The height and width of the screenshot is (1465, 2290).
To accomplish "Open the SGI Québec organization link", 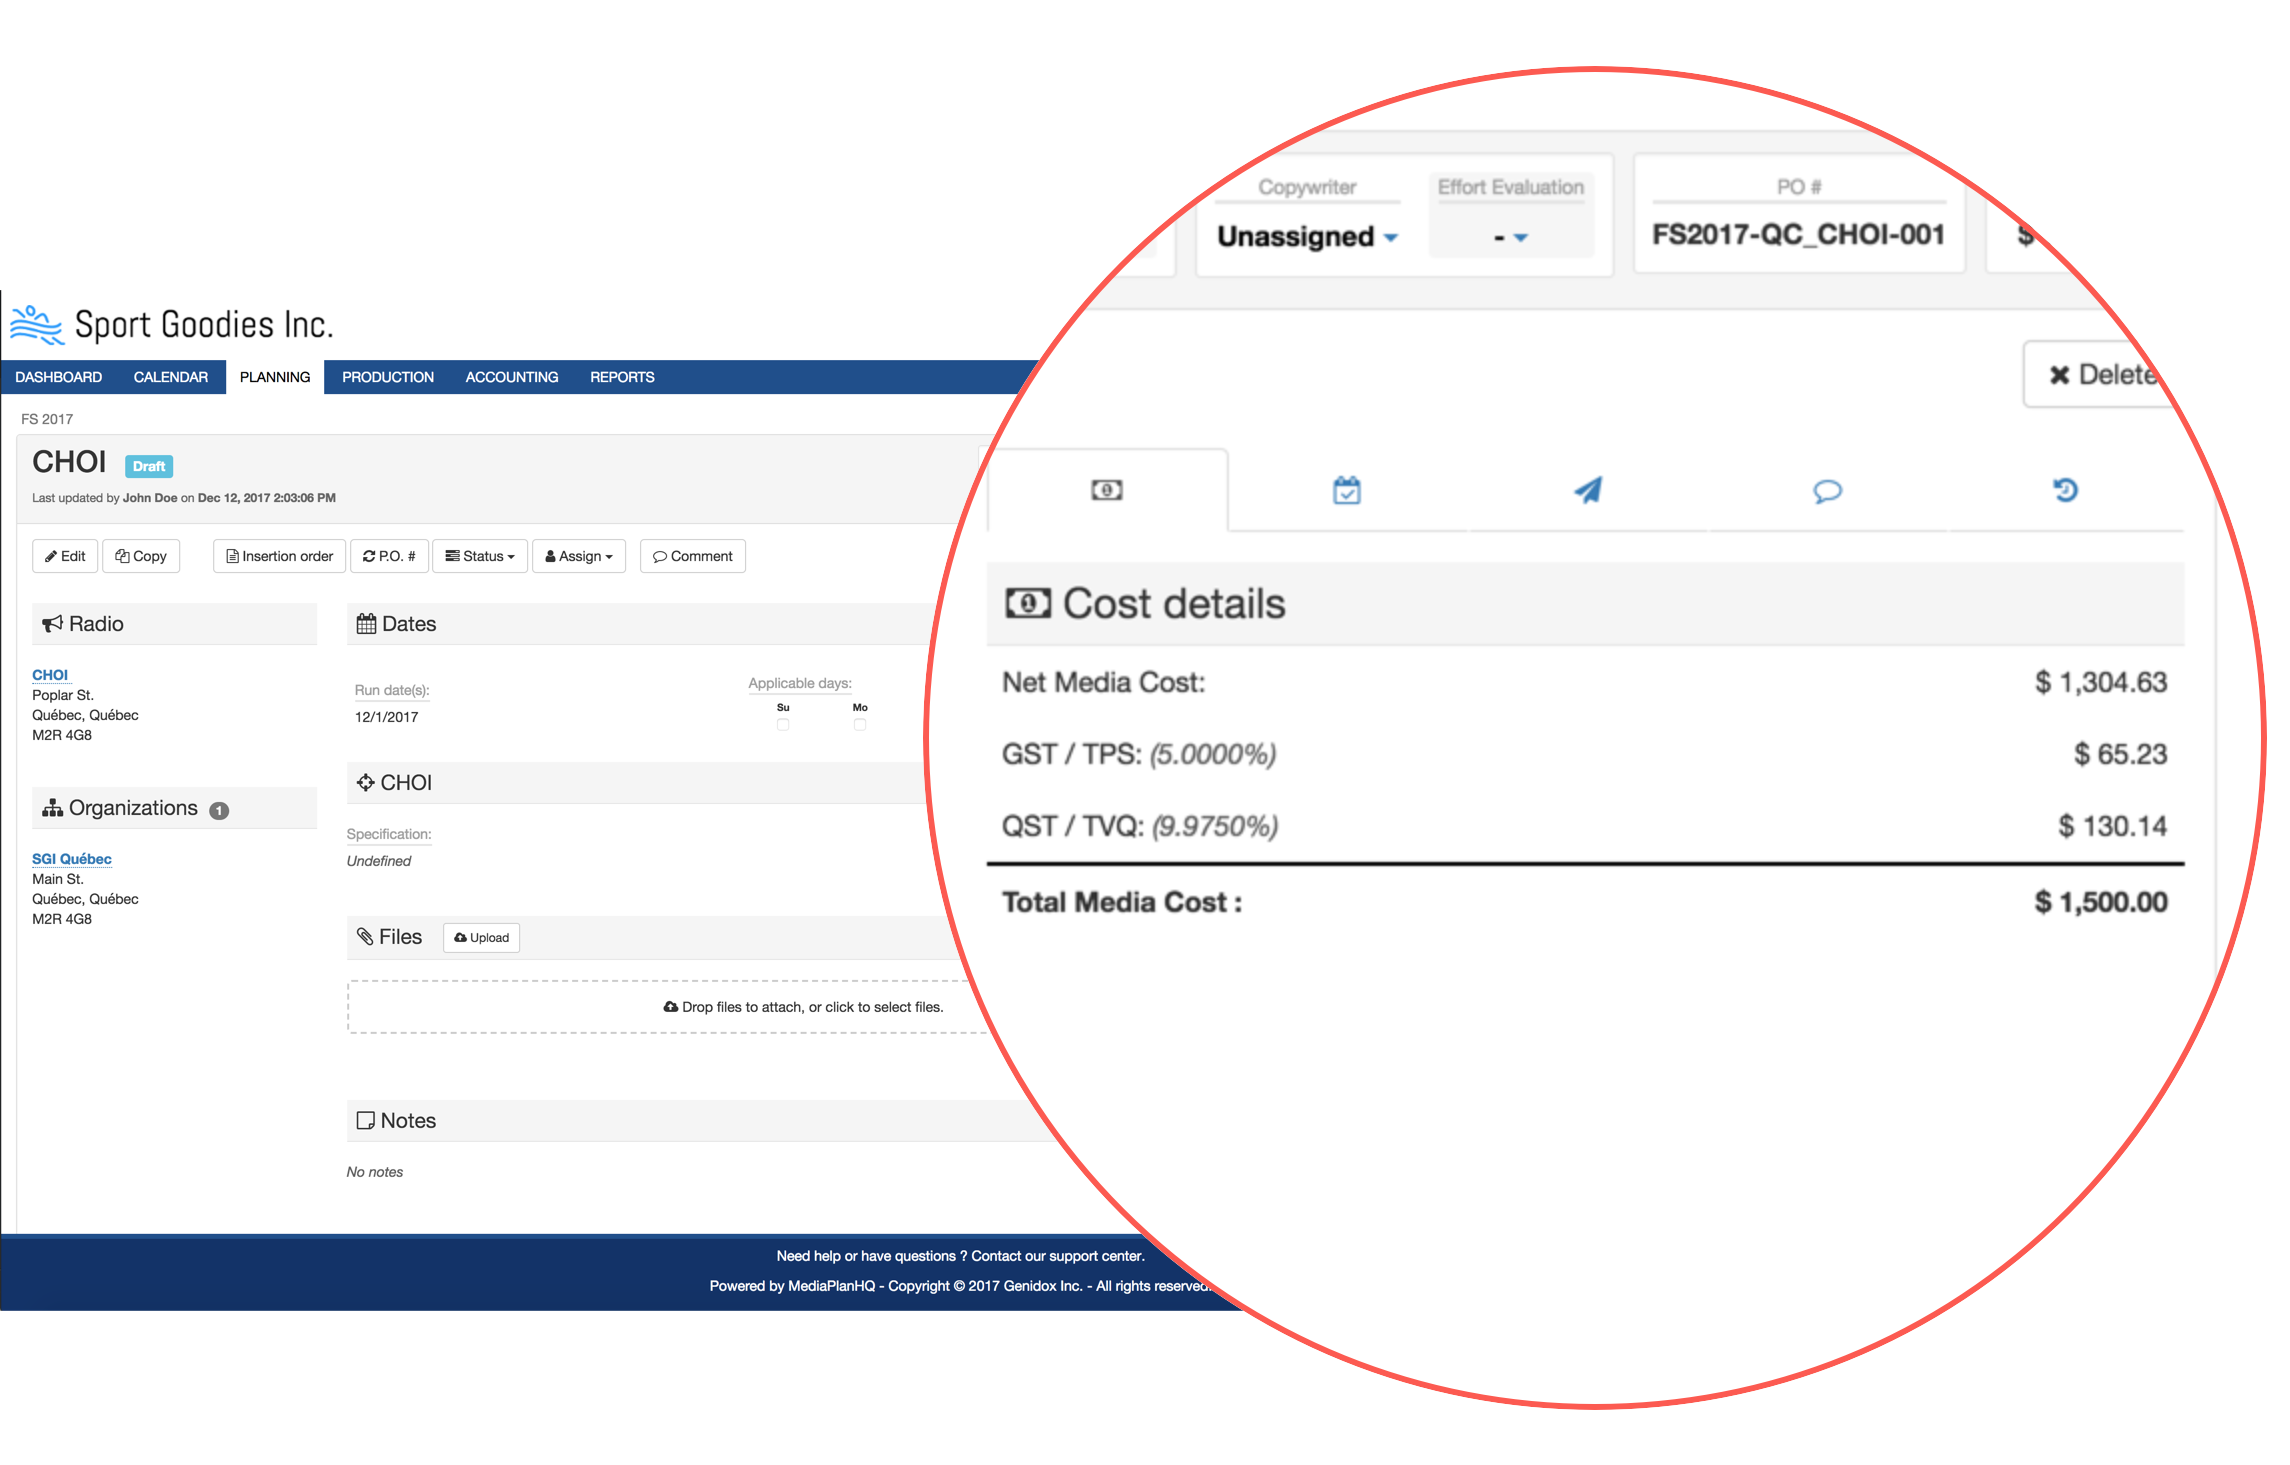I will coord(72,859).
